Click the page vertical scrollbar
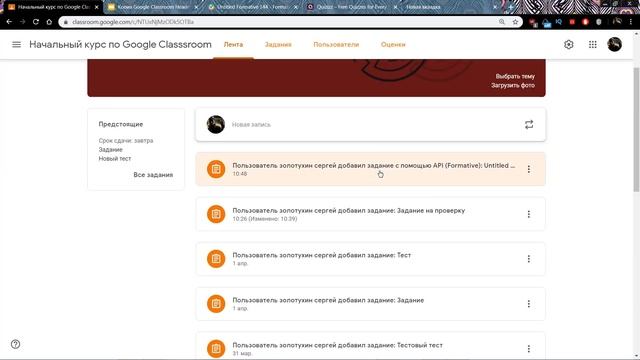640x360 pixels. tap(636, 129)
